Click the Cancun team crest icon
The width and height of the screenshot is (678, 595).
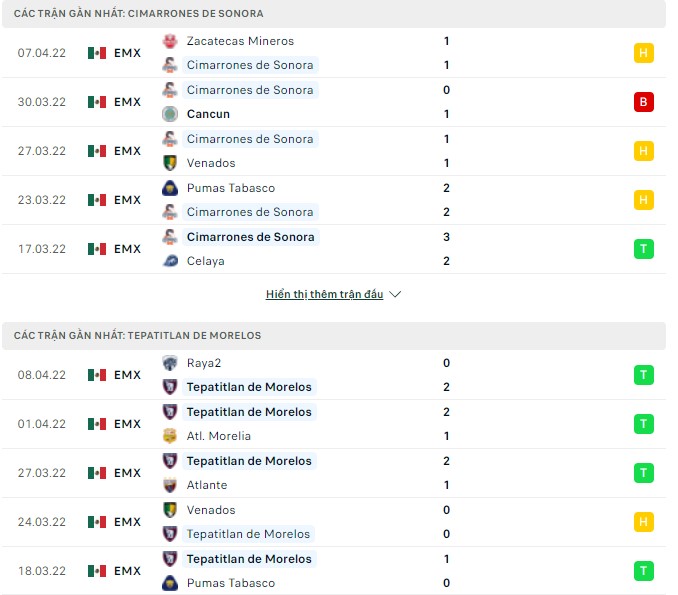pos(170,114)
